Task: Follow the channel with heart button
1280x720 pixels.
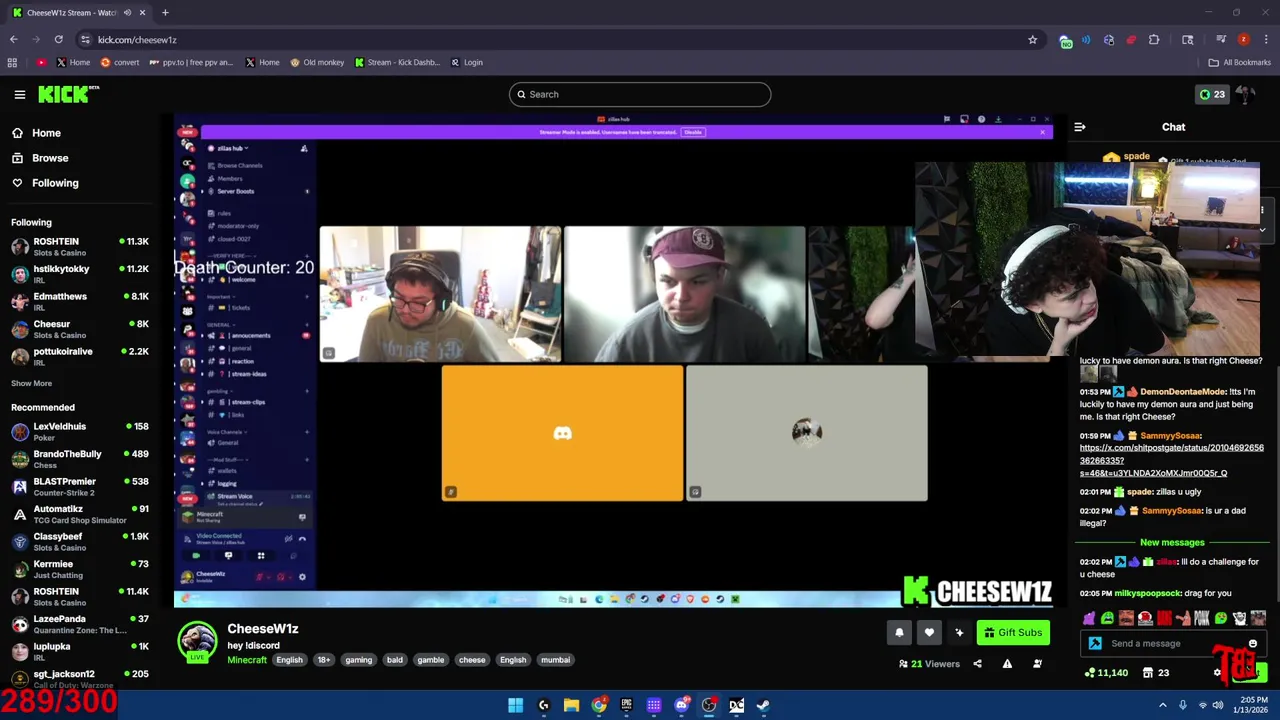Action: click(x=929, y=632)
